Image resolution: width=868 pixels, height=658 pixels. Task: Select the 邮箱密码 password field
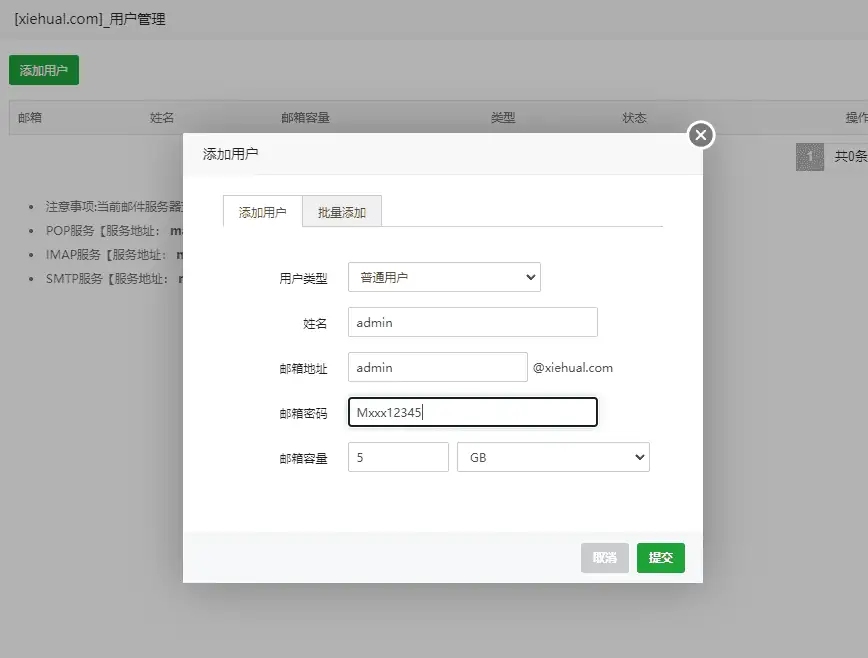click(472, 411)
